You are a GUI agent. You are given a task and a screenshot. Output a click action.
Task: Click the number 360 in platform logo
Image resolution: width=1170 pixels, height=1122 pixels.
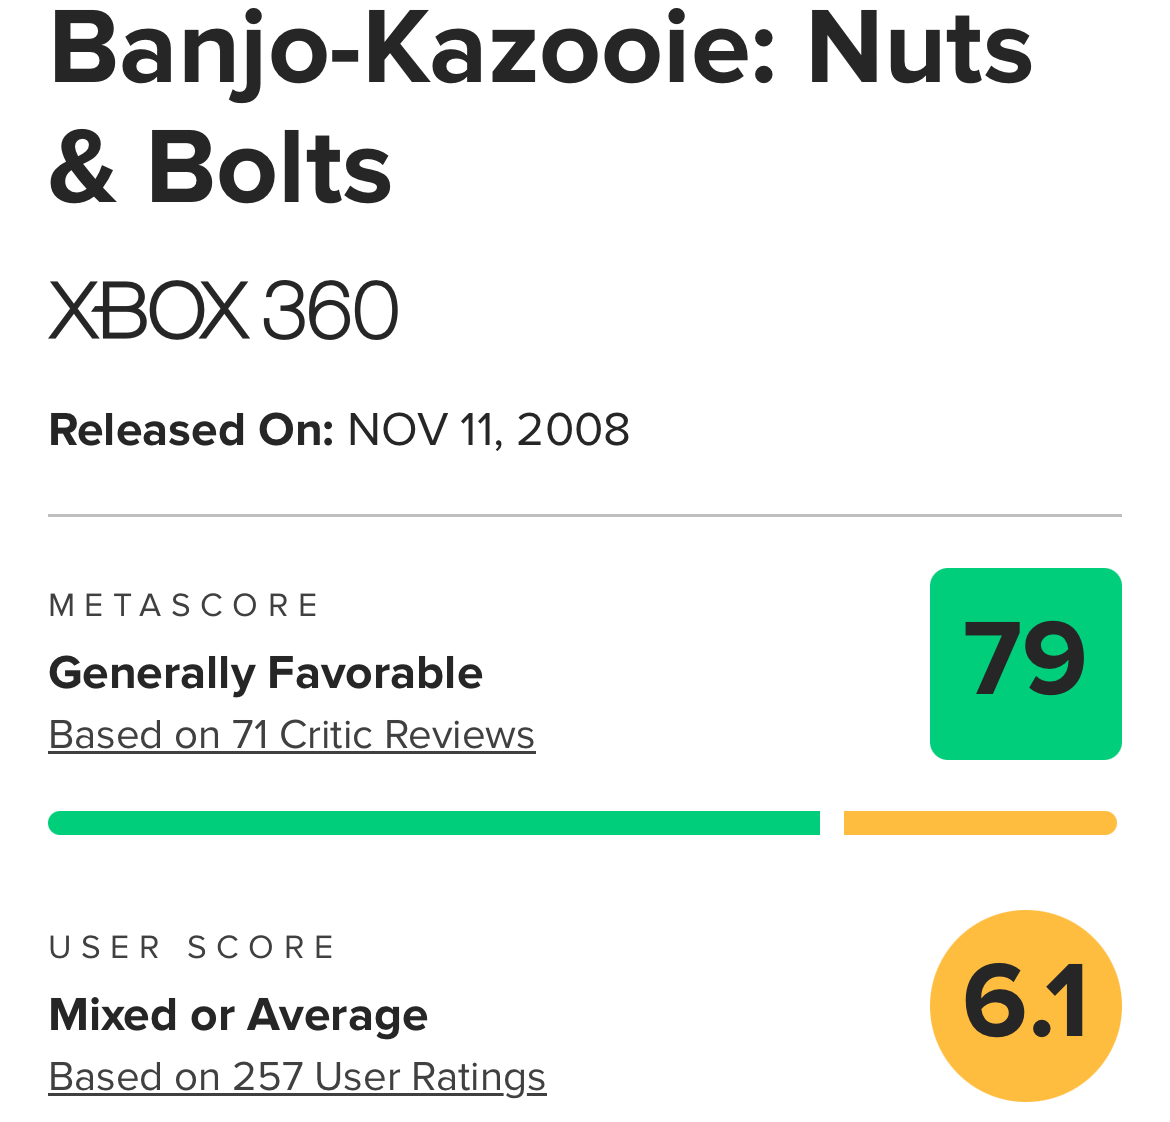[x=331, y=310]
